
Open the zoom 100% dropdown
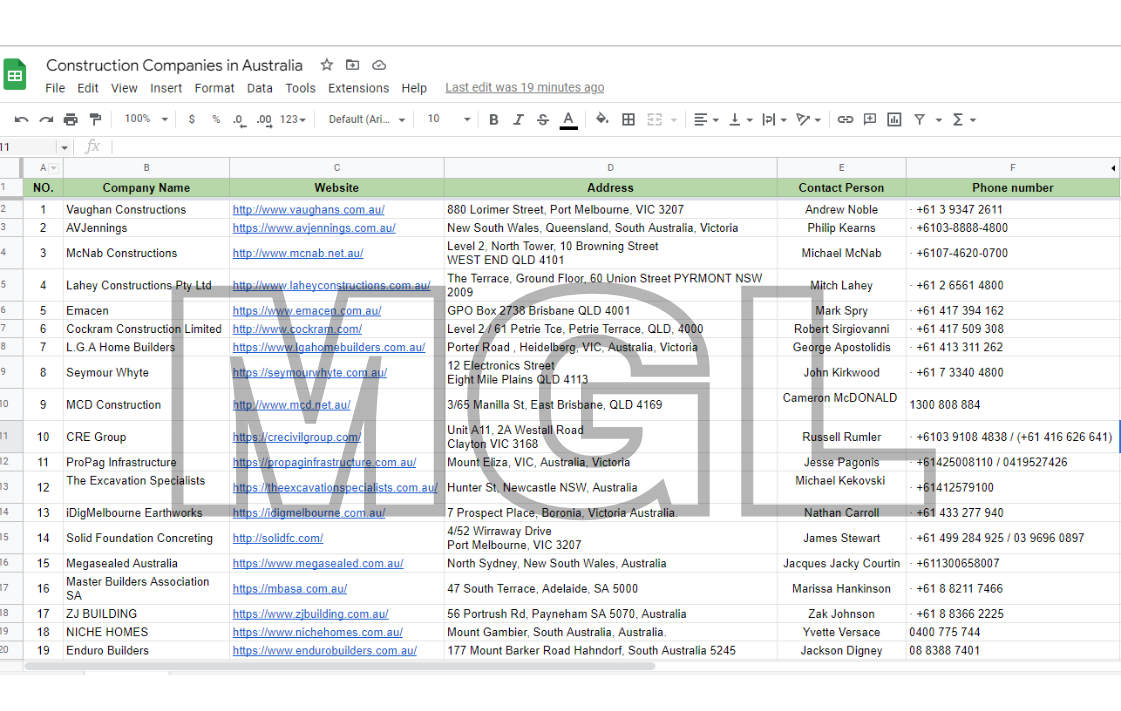coord(146,119)
